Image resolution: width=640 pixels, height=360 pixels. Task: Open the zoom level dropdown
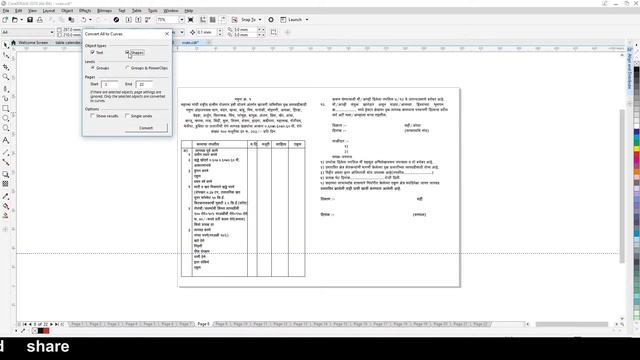click(182, 20)
